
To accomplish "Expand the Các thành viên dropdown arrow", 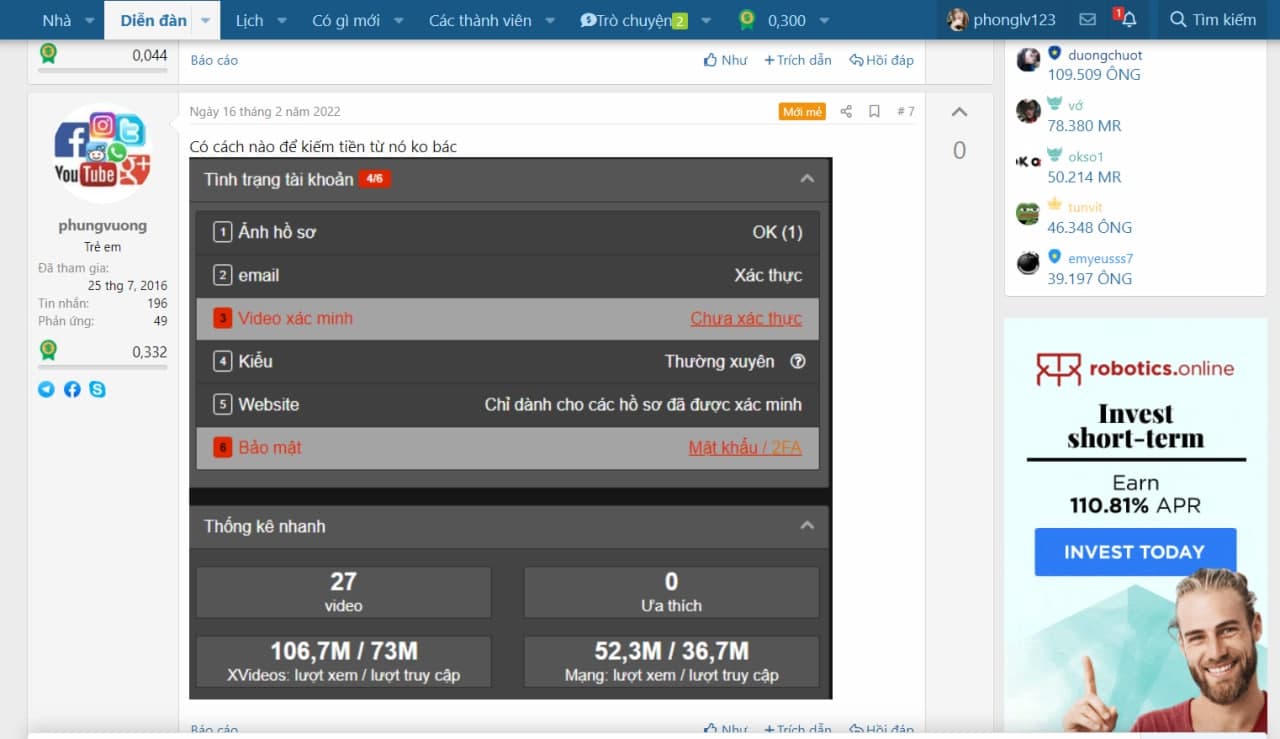I will click(551, 20).
